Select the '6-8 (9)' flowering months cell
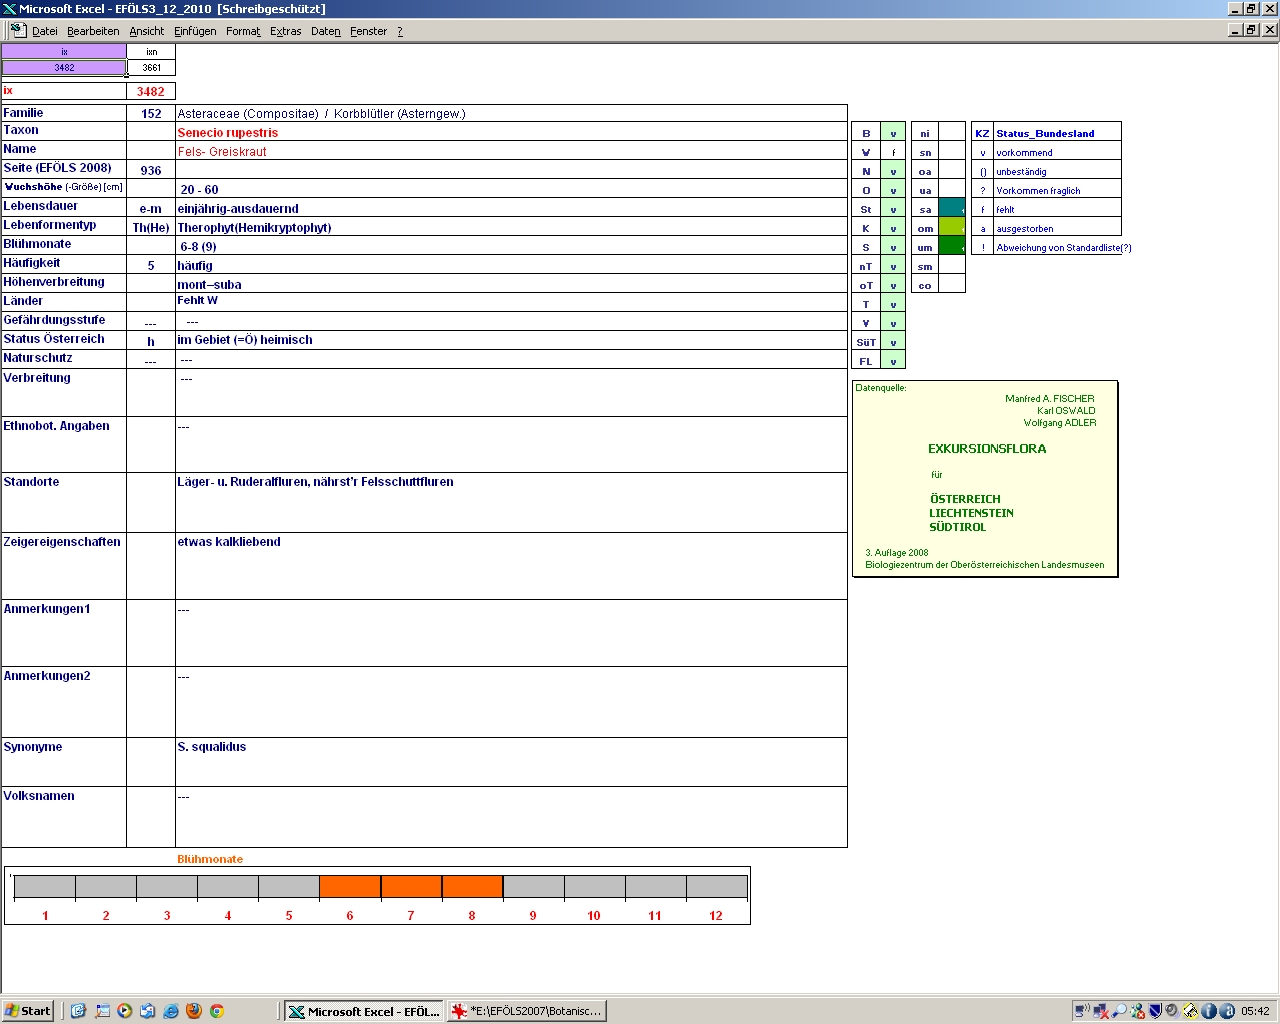The image size is (1280, 1024). 511,246
